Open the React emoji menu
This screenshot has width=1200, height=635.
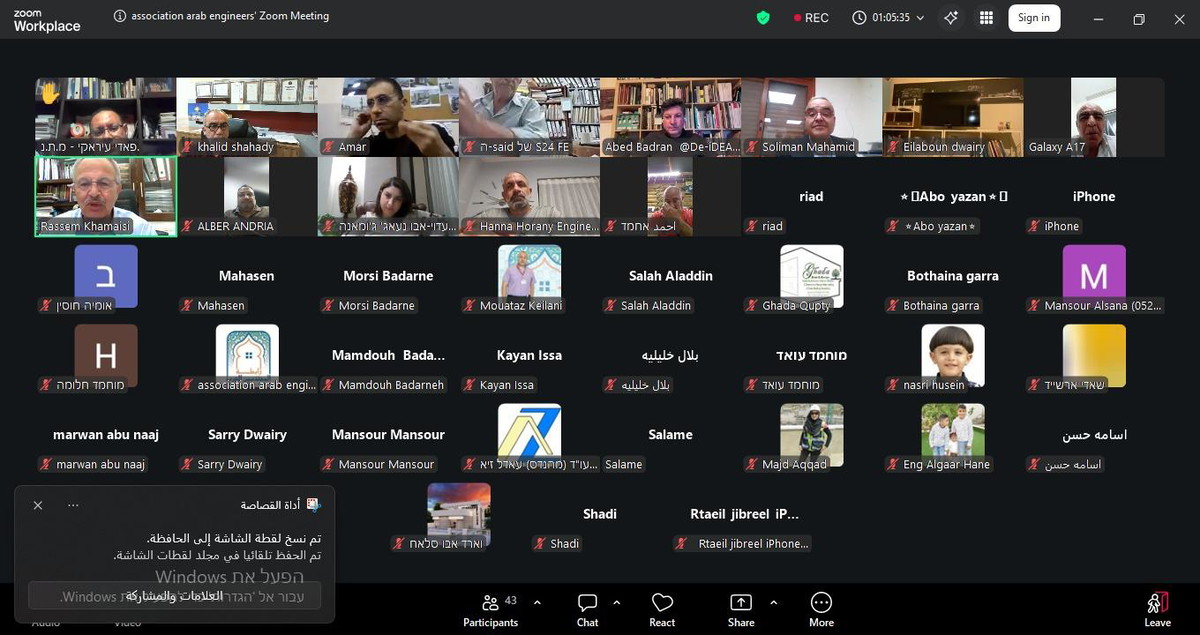[x=662, y=610]
